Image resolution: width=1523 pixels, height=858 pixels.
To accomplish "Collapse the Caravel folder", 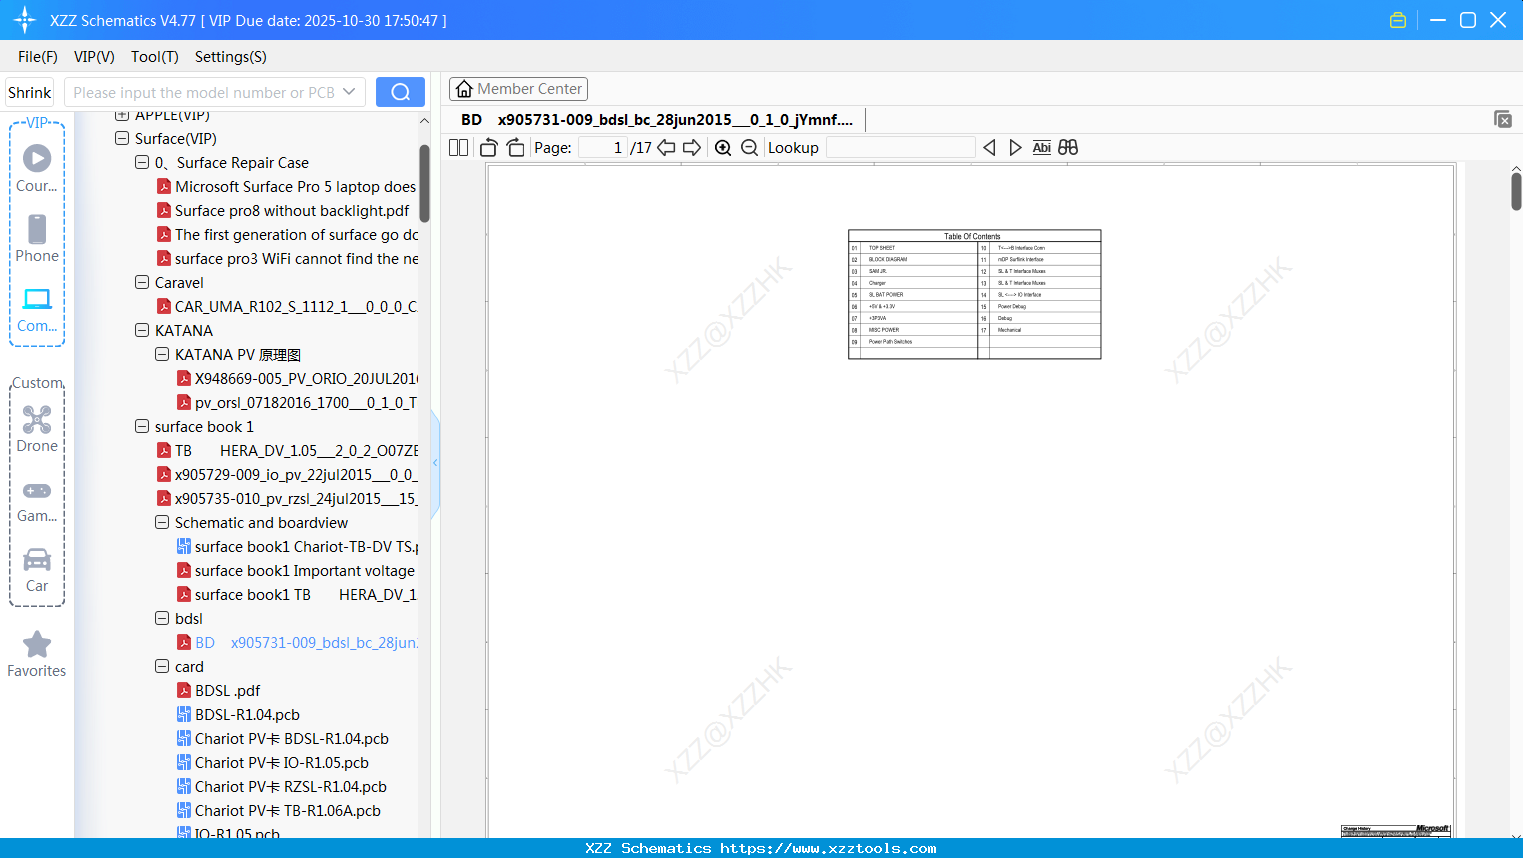I will click(x=142, y=283).
